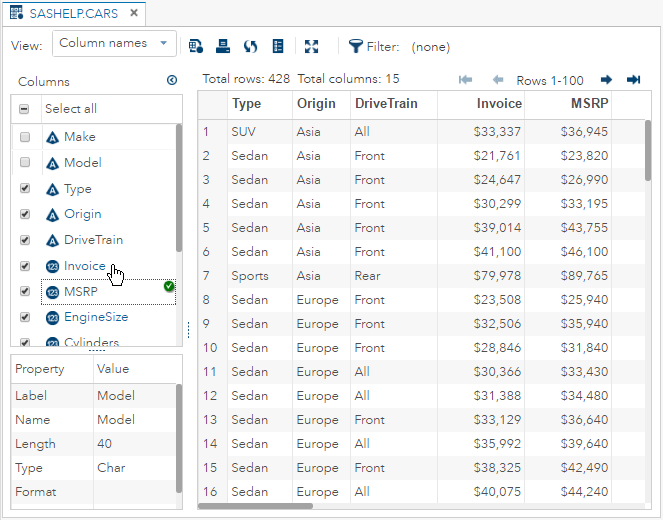Image resolution: width=663 pixels, height=520 pixels.
Task: Click the MSRP column header
Action: [x=590, y=103]
